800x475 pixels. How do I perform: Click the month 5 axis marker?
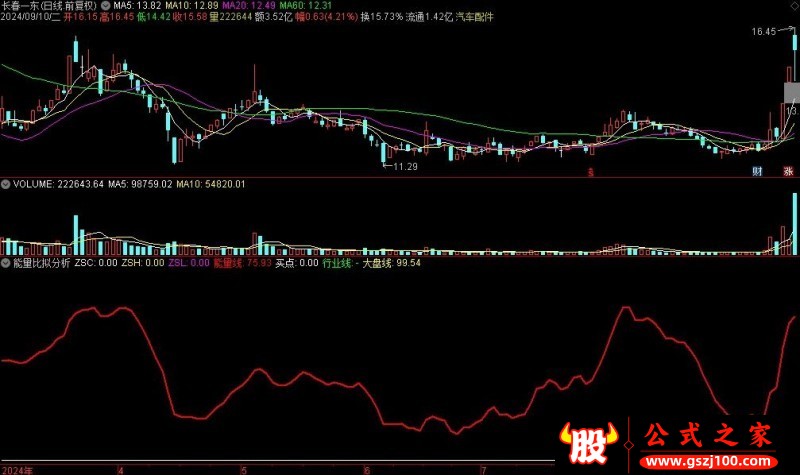244,470
